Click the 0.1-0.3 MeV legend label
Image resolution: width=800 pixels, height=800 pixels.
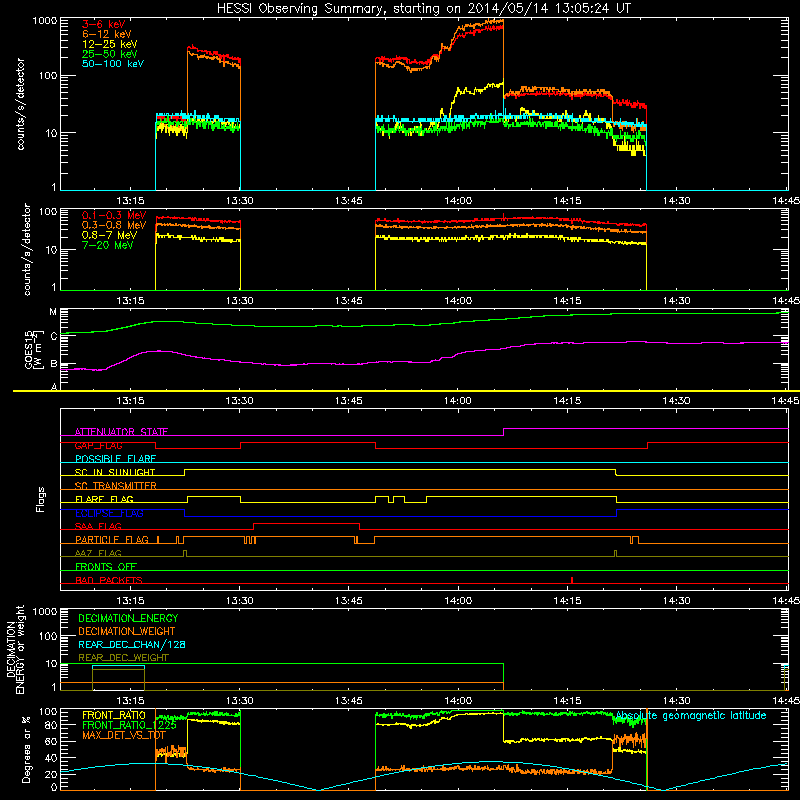coord(114,215)
